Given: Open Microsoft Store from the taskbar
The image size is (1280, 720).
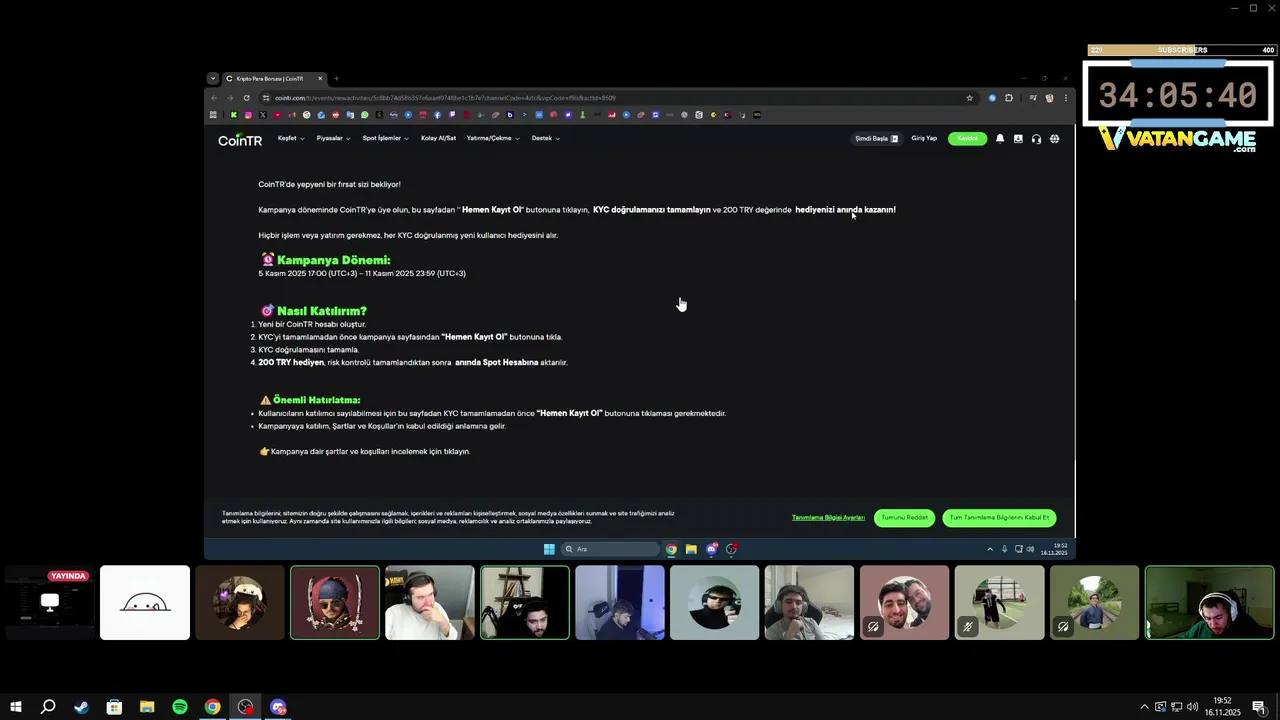Looking at the screenshot, I should (x=114, y=707).
